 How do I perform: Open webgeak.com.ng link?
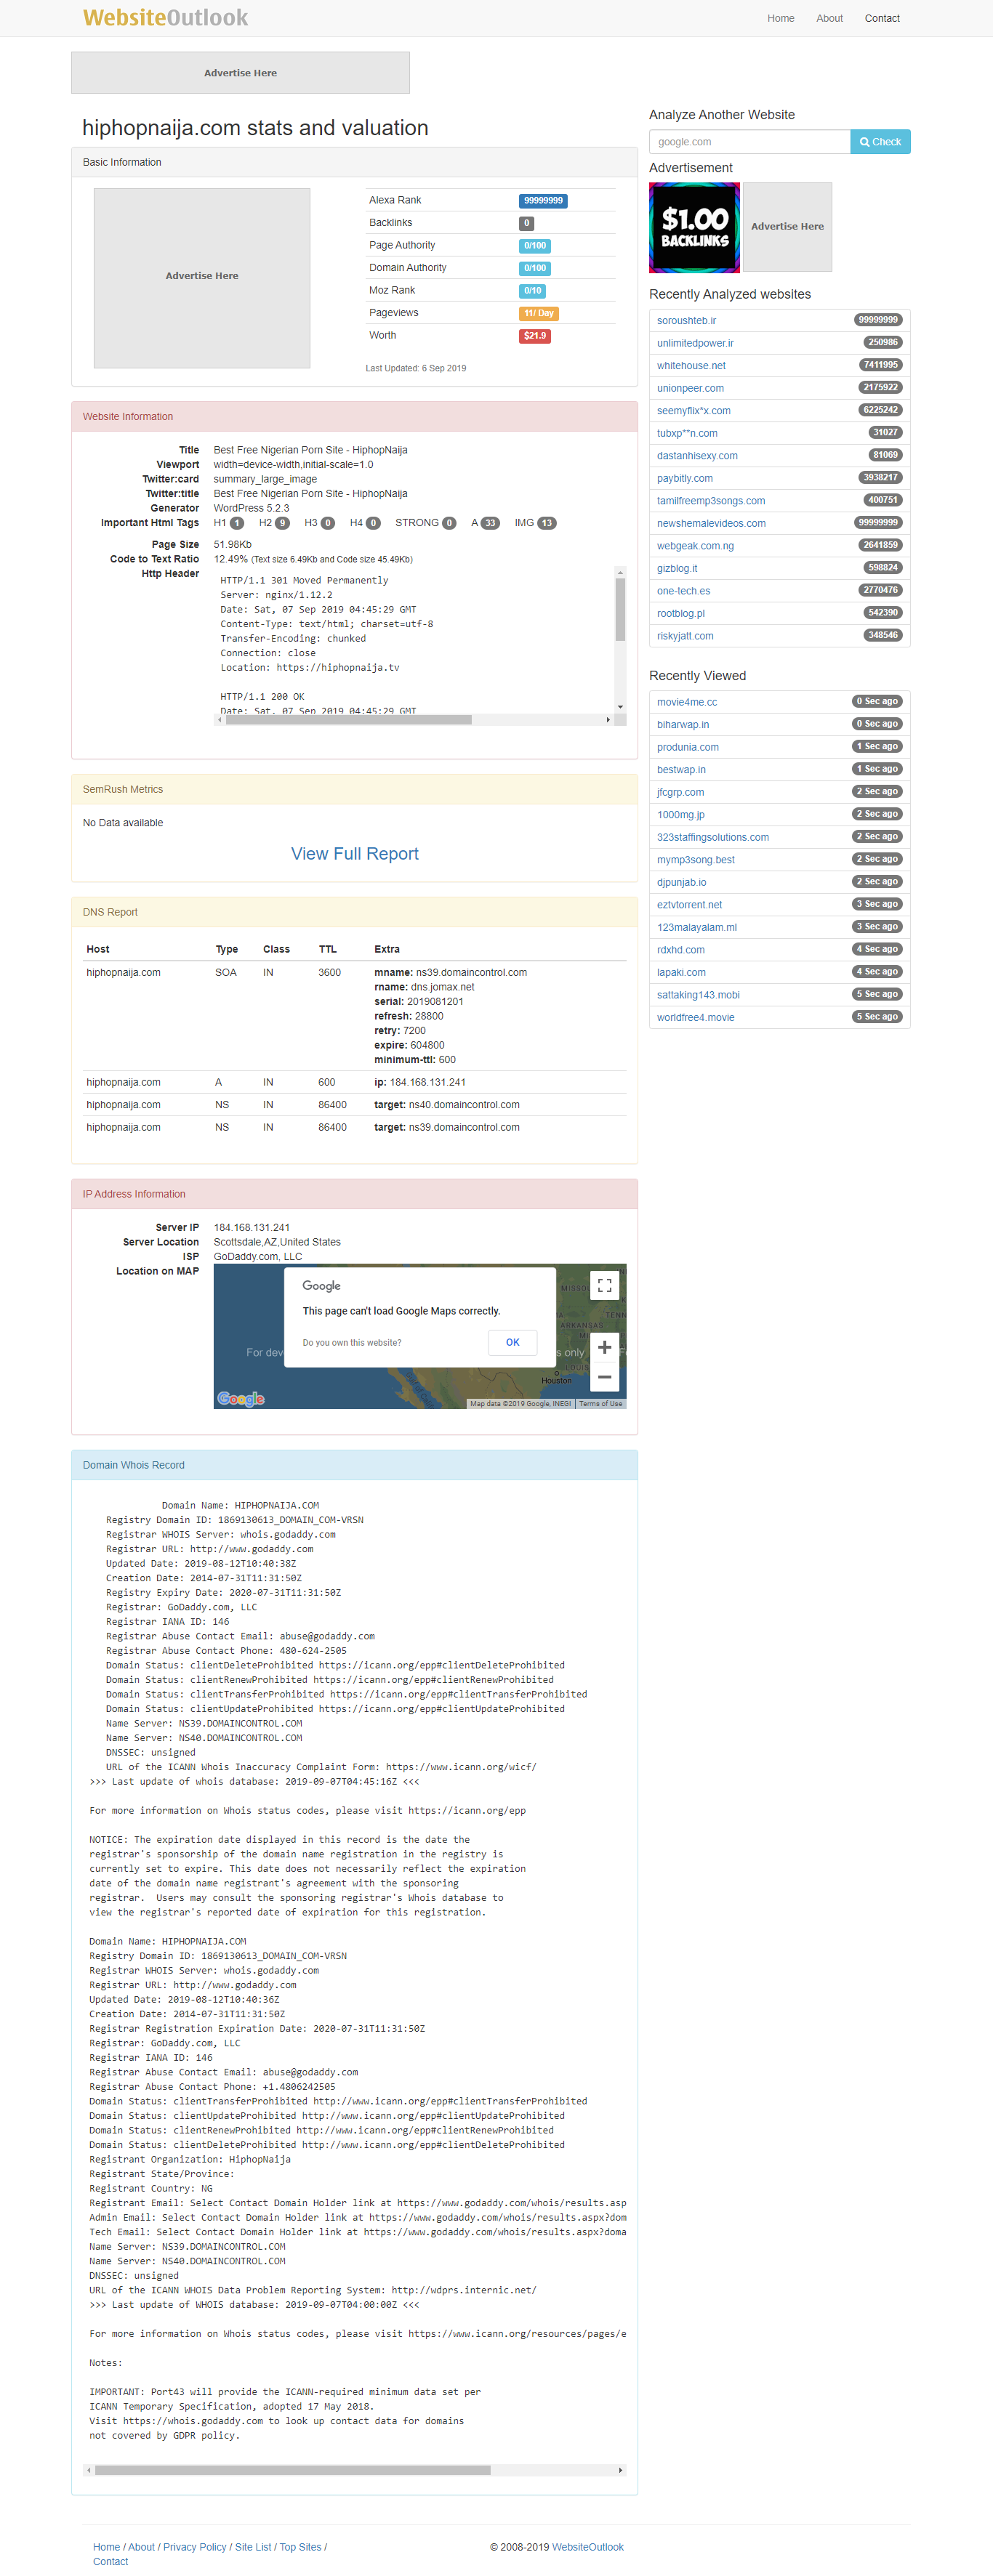click(x=695, y=546)
